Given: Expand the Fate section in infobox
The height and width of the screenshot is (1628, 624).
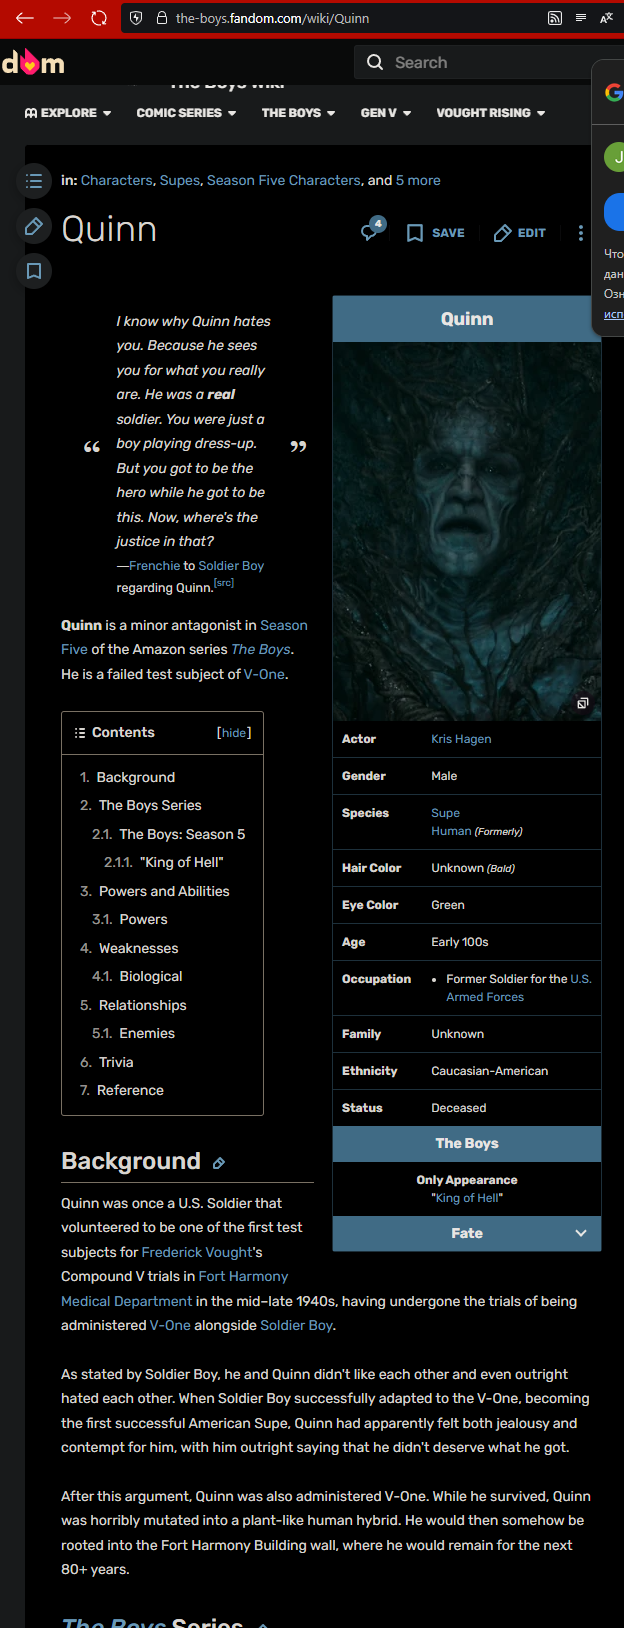Looking at the screenshot, I should [x=467, y=1233].
